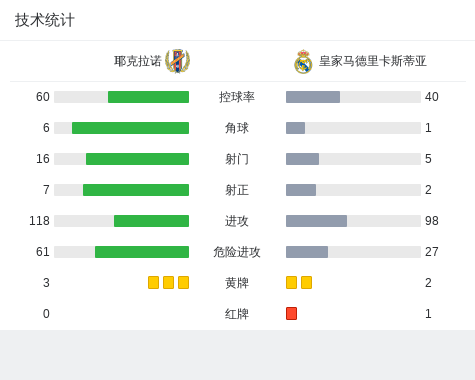Click the 技术统计 section title

[45, 20]
